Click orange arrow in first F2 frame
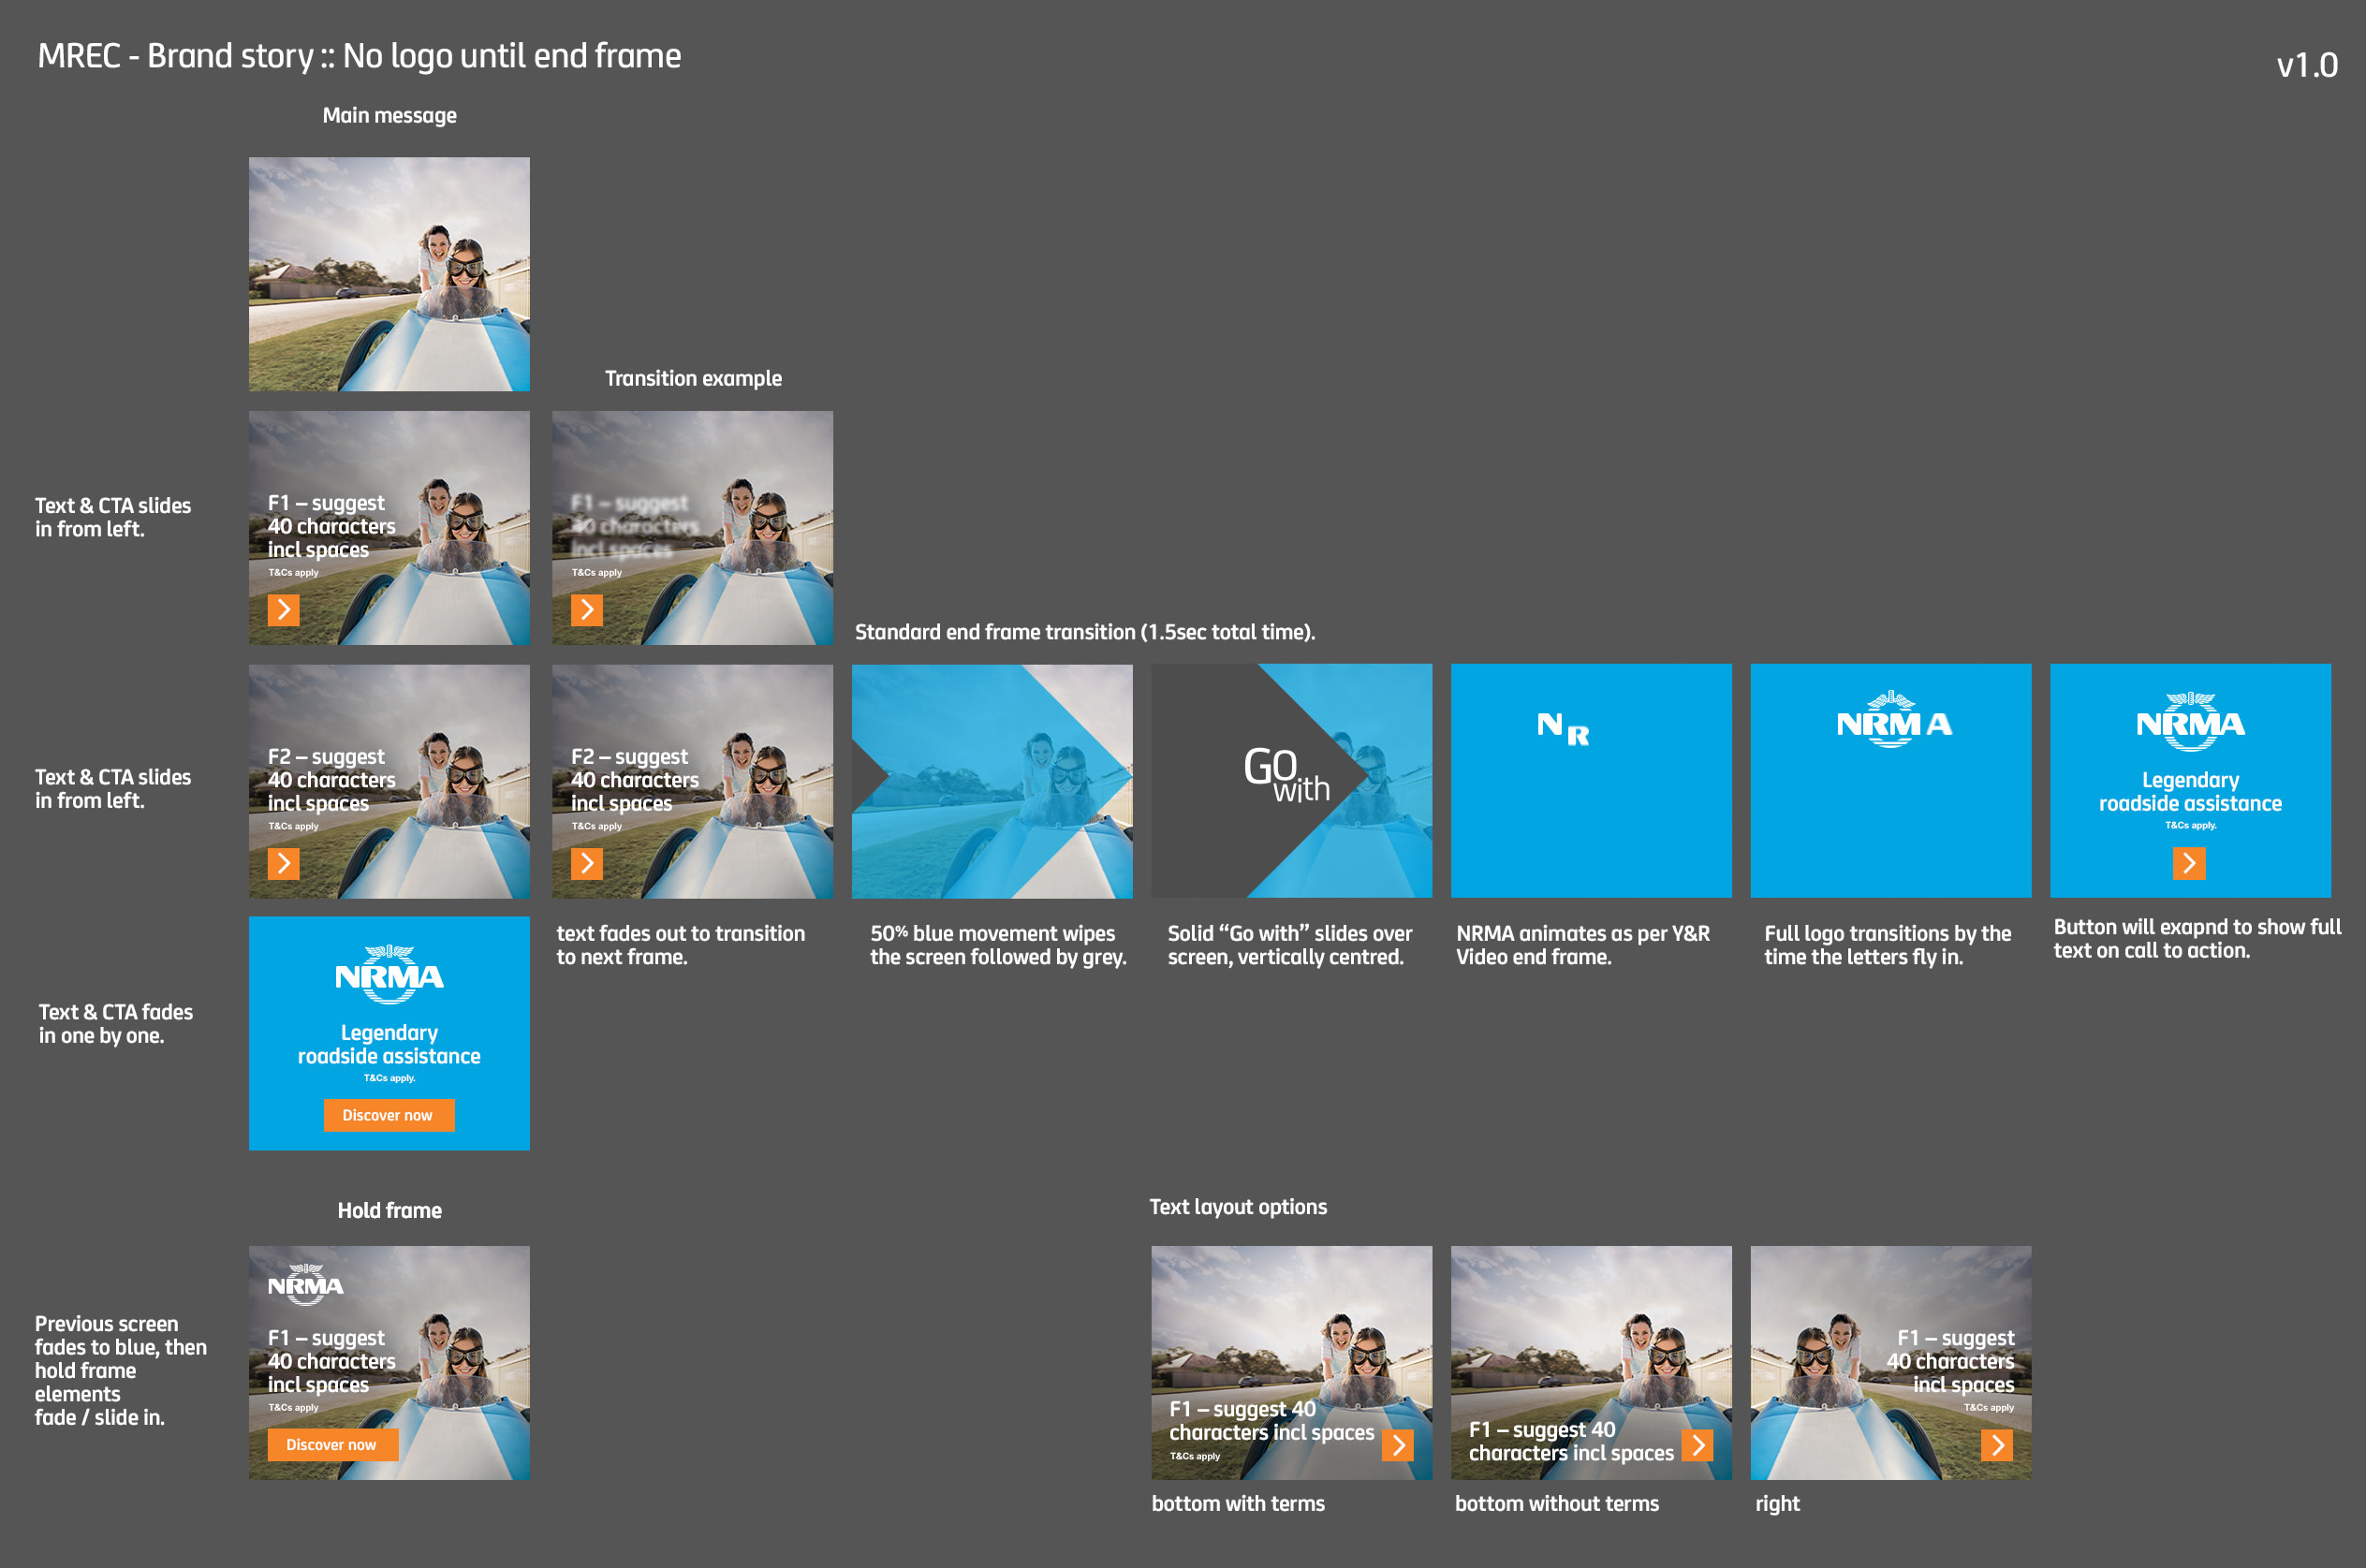 (283, 863)
